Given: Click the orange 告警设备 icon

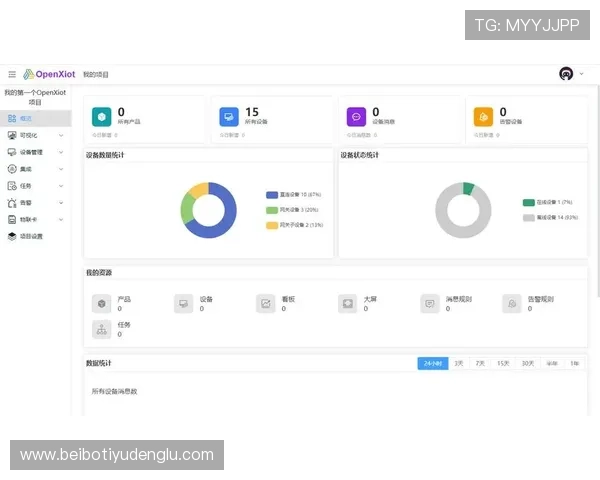Looking at the screenshot, I should [483, 116].
